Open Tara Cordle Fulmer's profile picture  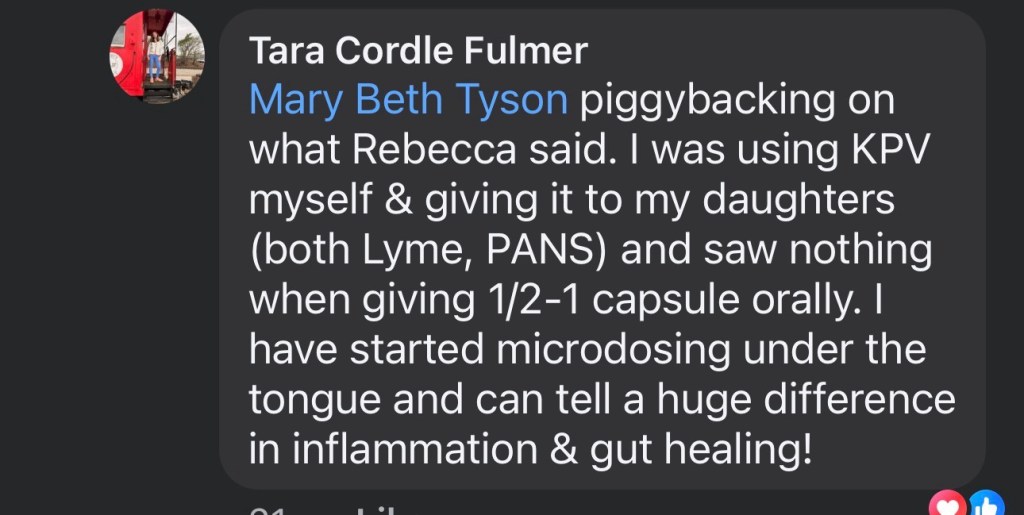(157, 57)
